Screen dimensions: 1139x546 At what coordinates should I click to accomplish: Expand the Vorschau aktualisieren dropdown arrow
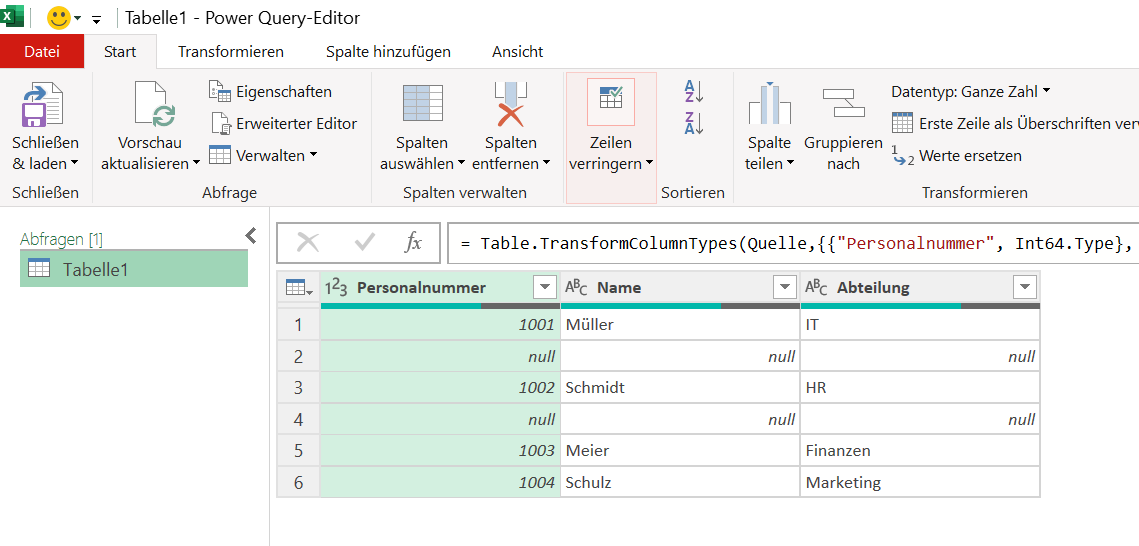pyautogui.click(x=195, y=164)
